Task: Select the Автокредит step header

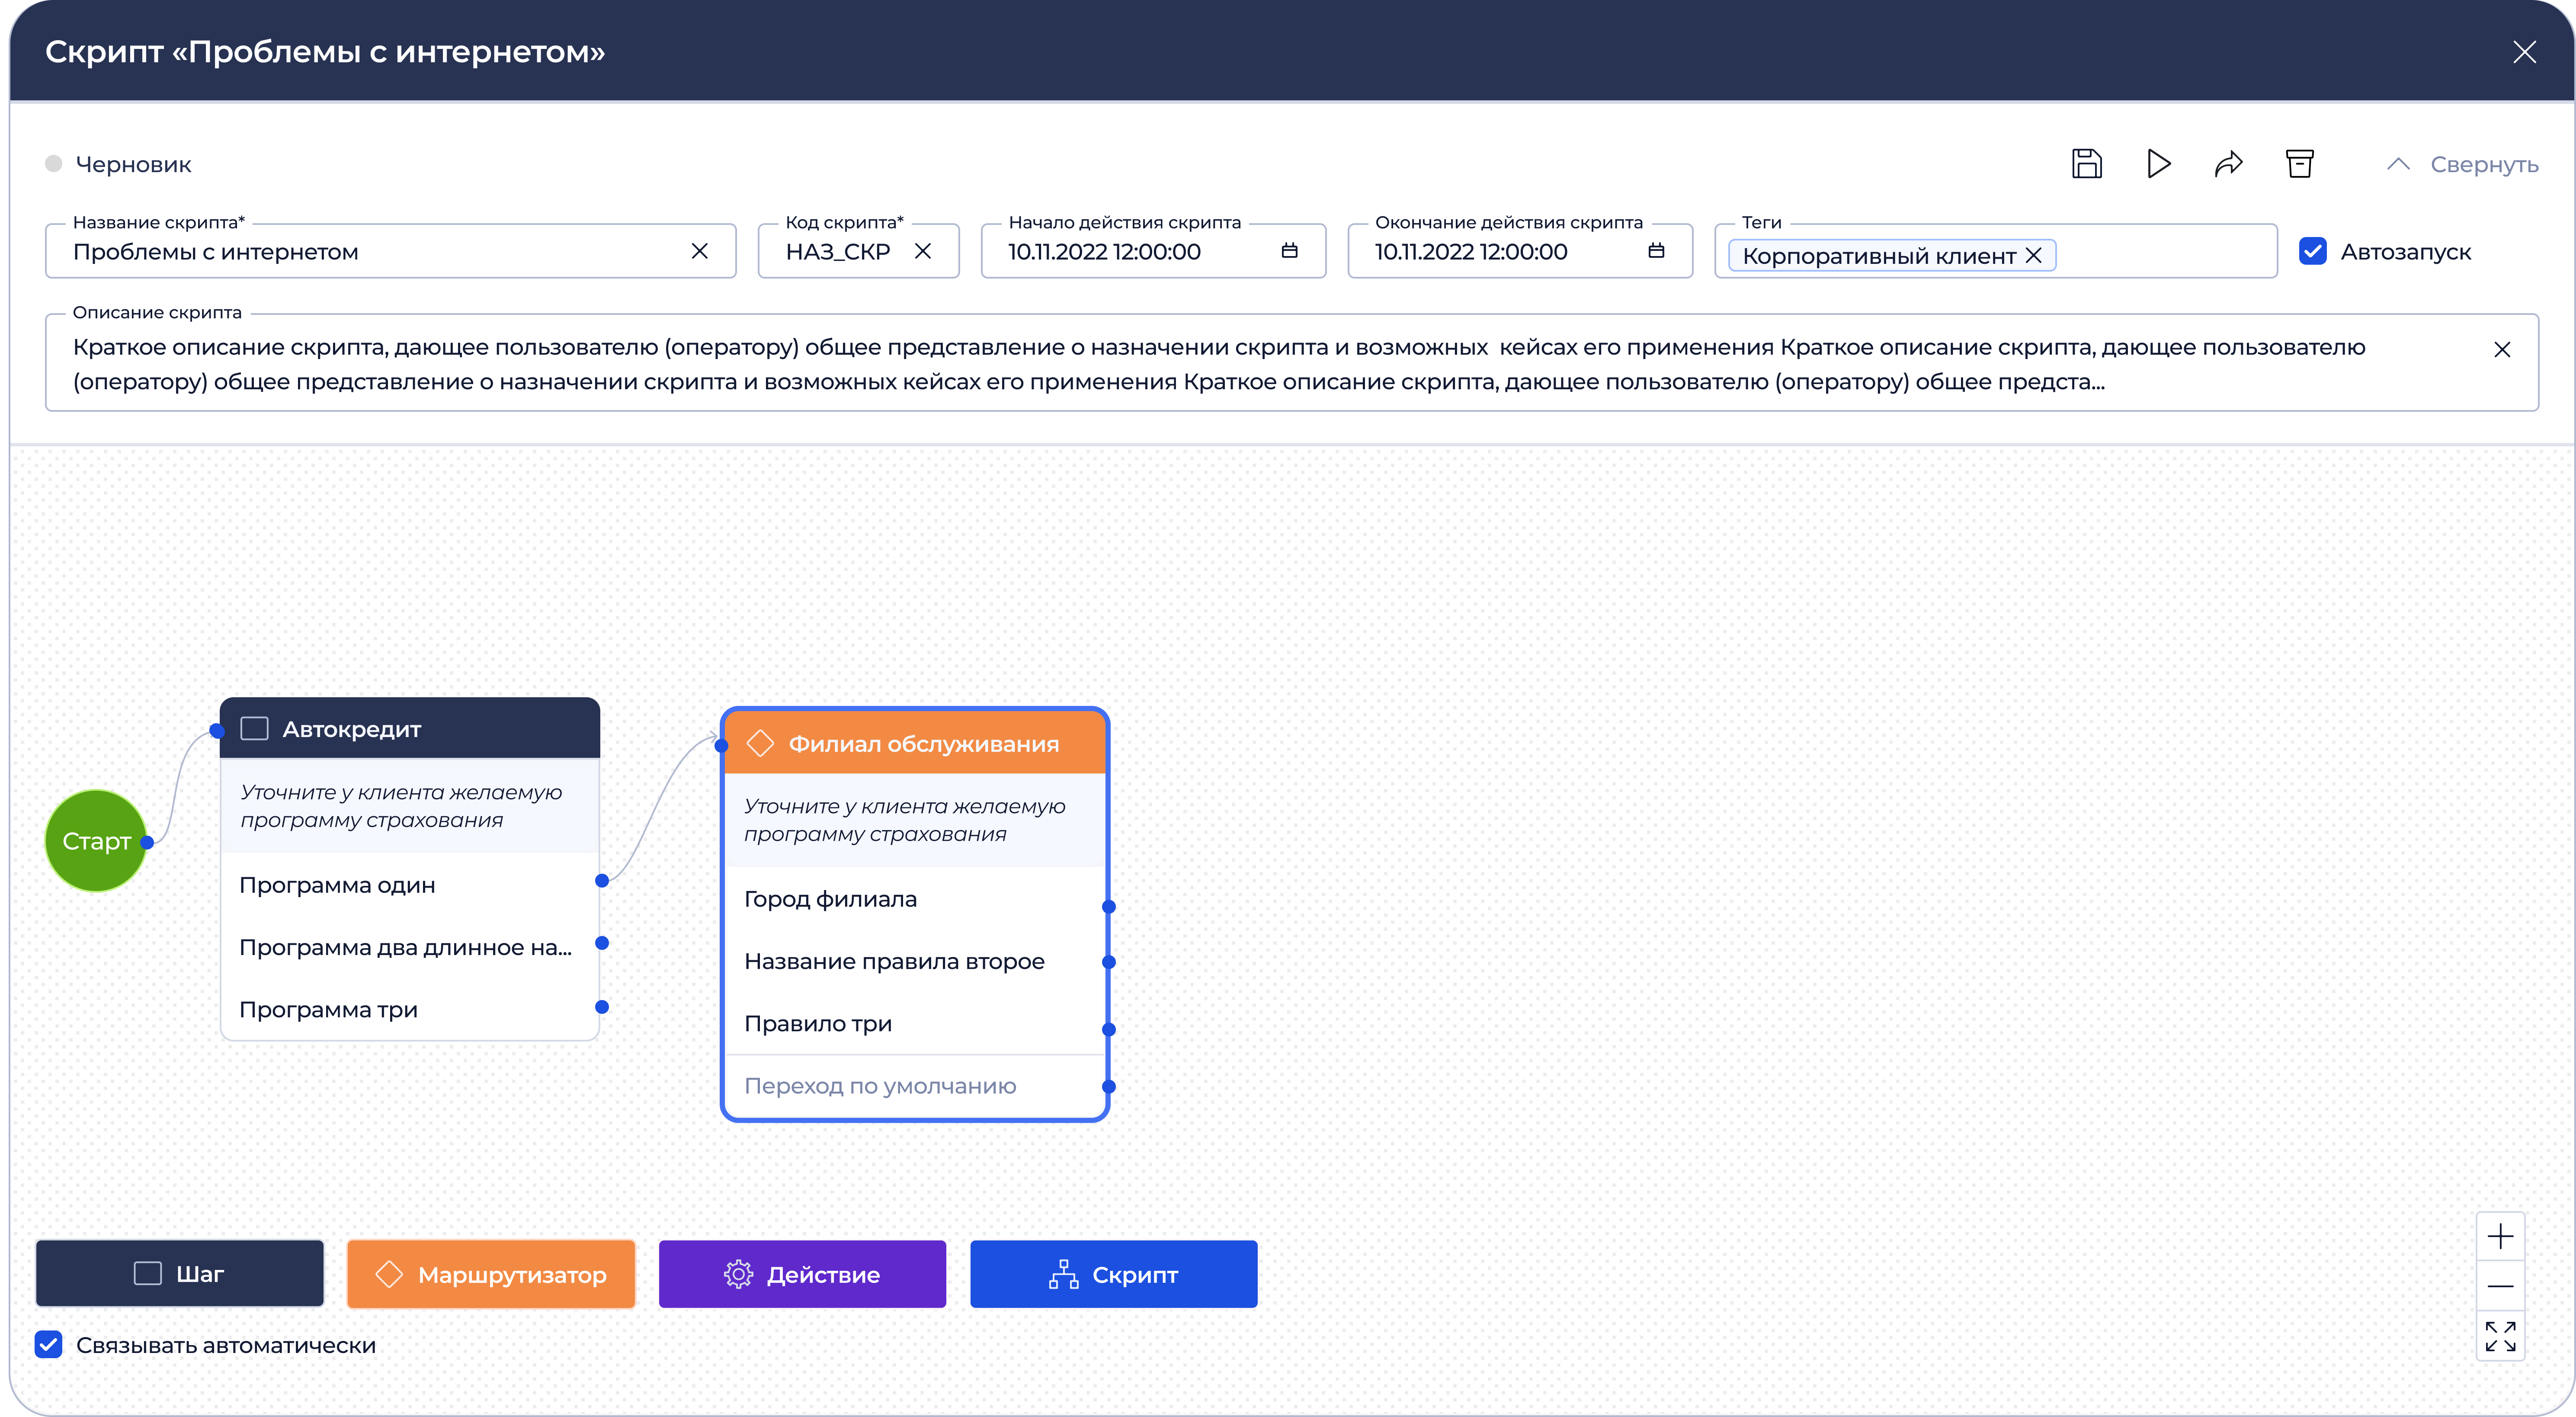Action: [x=410, y=728]
